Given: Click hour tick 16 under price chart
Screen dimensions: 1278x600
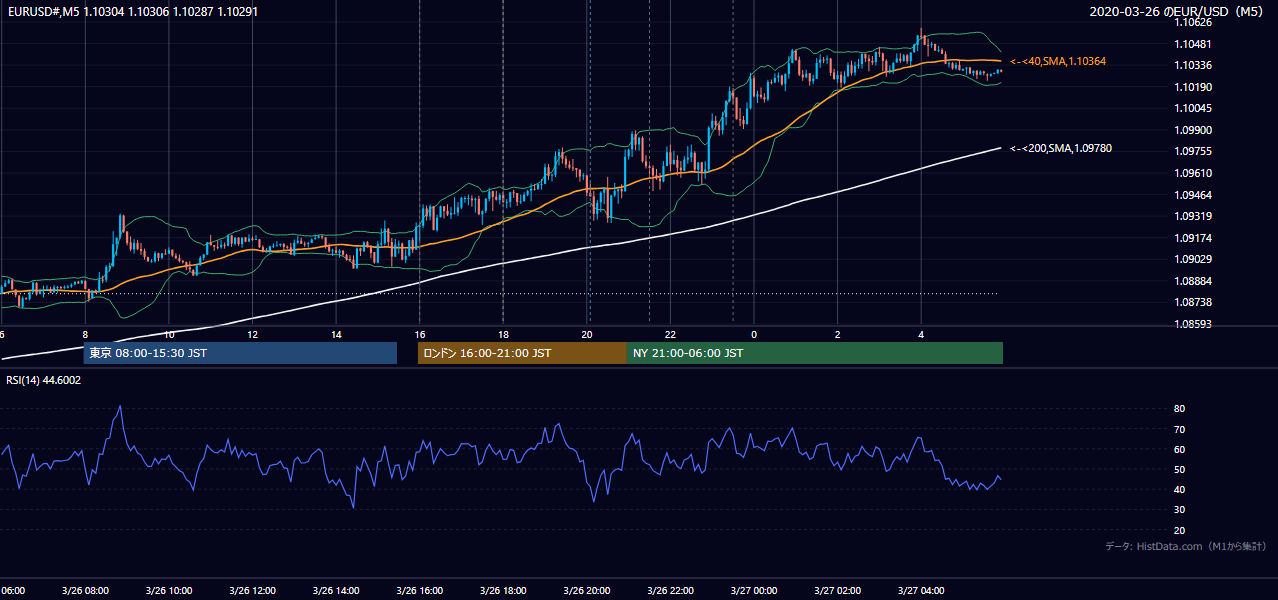Looking at the screenshot, I should click(x=420, y=334).
